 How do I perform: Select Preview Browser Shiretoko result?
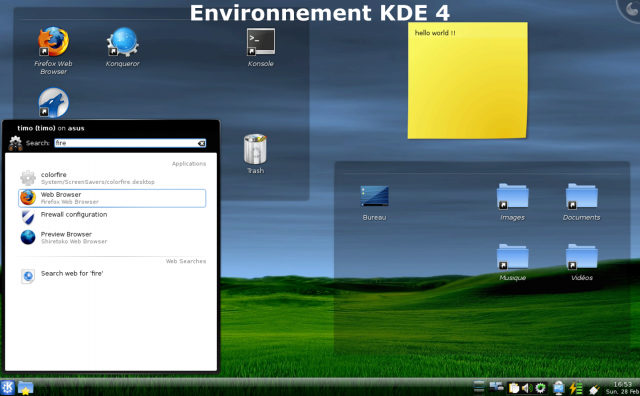click(112, 237)
